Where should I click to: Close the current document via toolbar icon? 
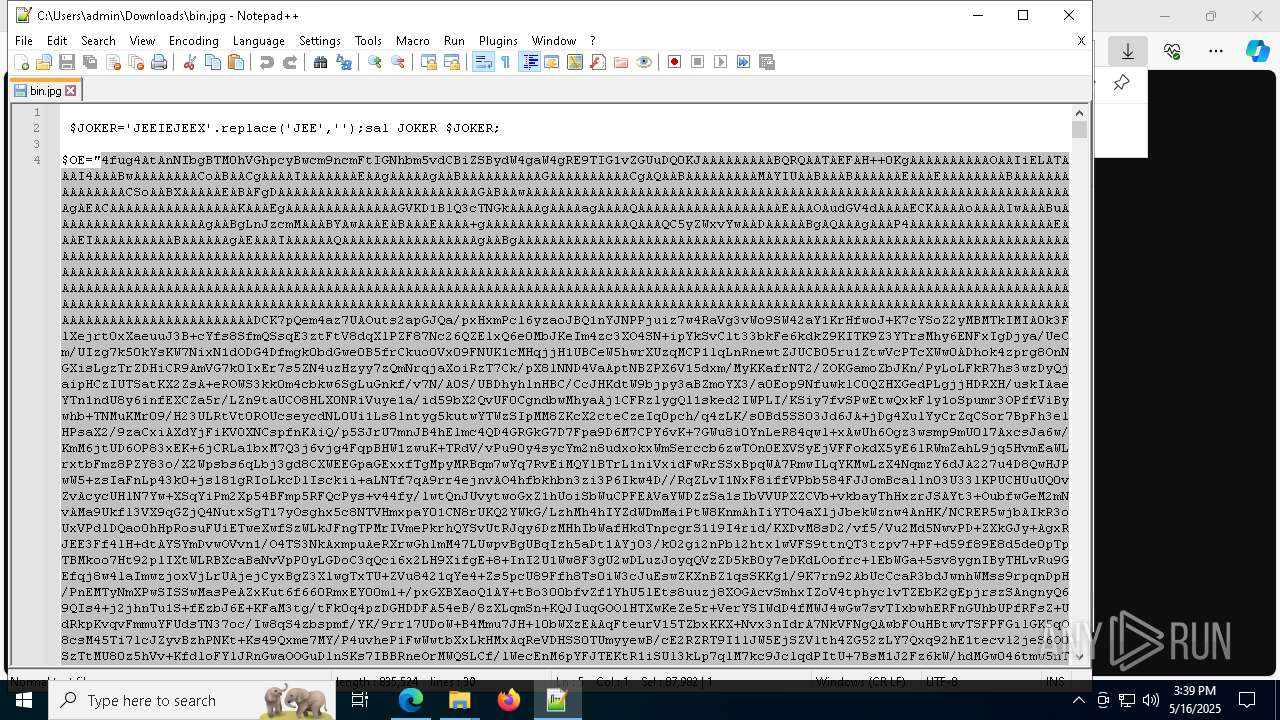113,62
